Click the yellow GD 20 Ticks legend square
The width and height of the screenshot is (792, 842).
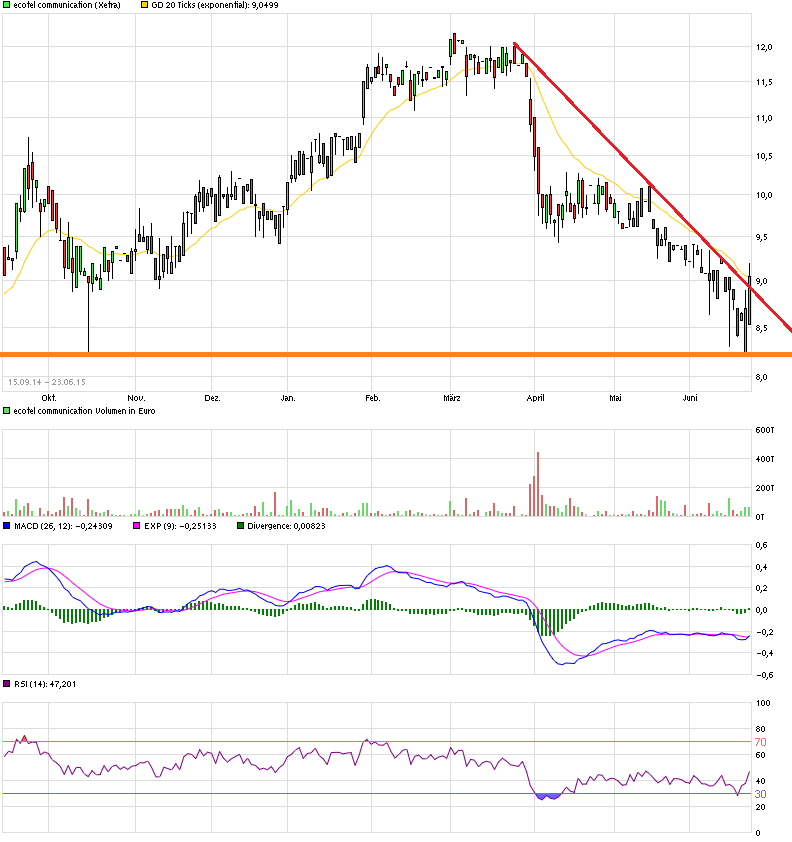click(x=144, y=5)
